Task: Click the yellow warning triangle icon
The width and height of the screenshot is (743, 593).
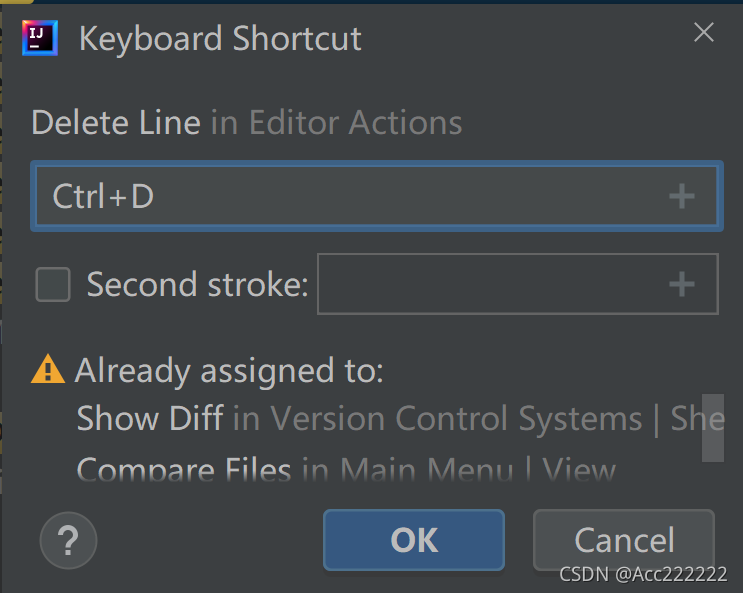Action: coord(48,369)
